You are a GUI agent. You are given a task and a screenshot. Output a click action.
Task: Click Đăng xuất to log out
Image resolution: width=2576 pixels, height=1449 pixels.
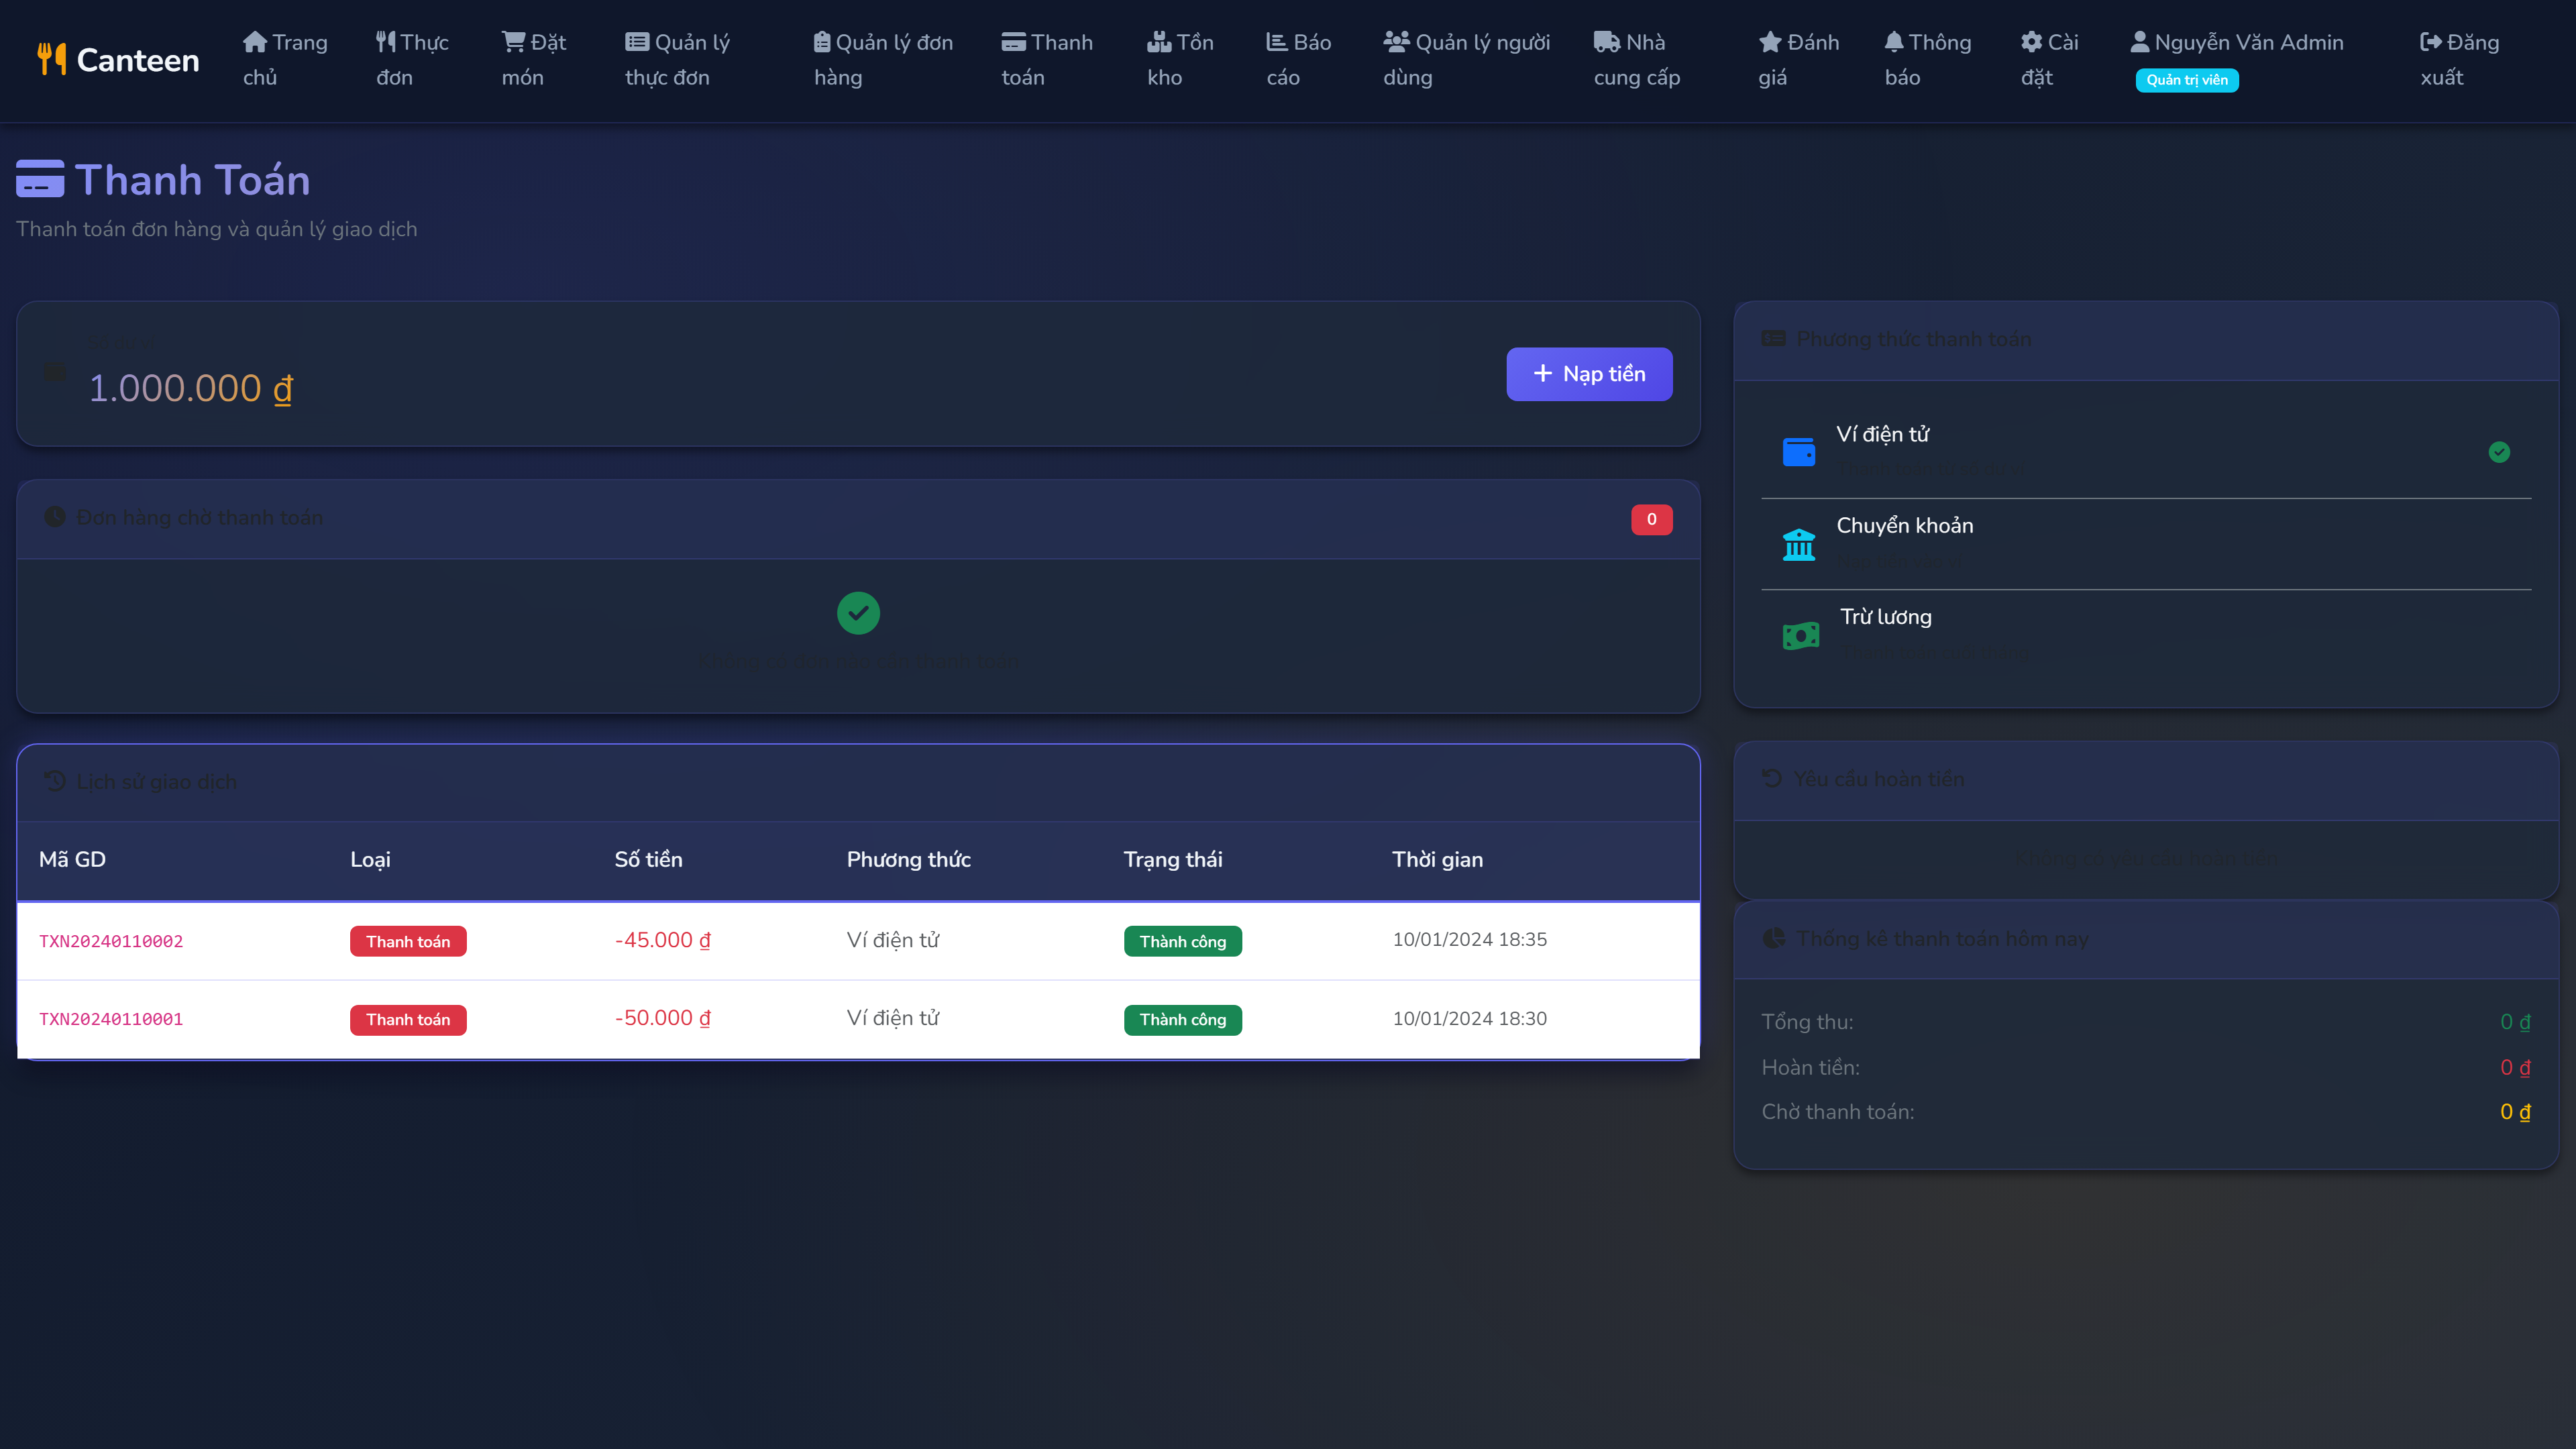(x=2459, y=60)
